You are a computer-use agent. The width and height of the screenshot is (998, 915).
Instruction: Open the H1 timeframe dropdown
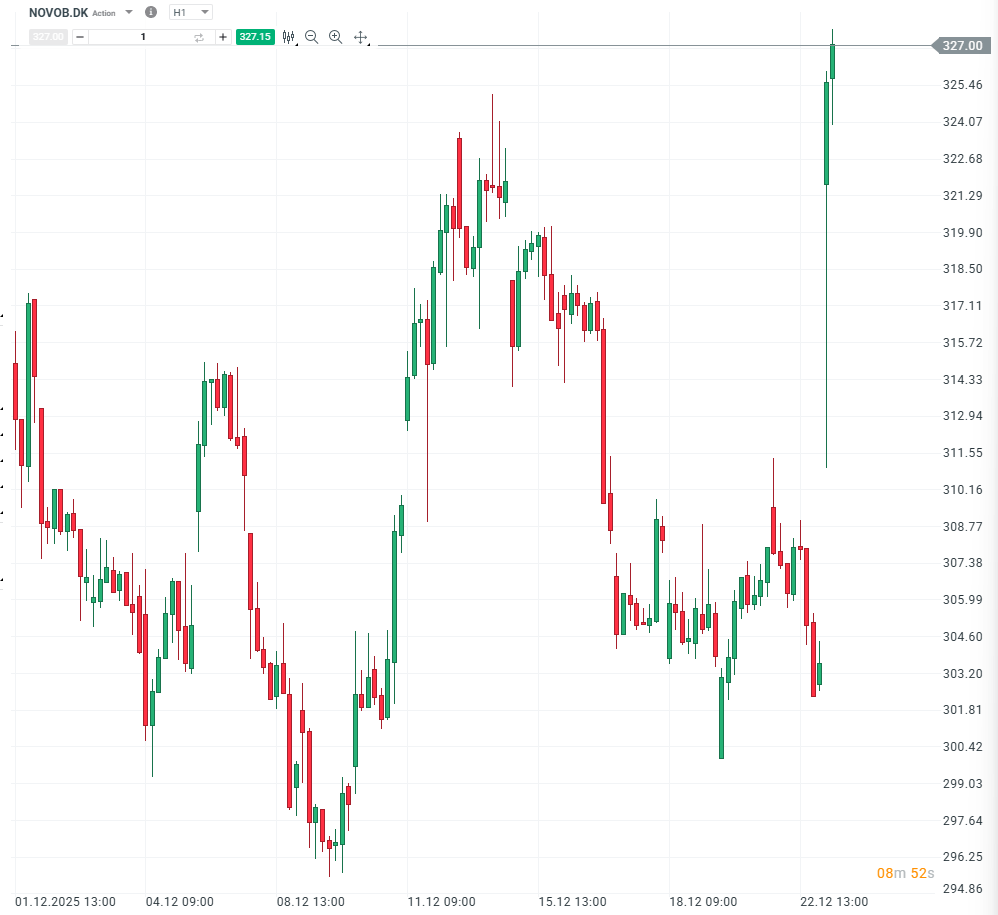(x=190, y=13)
